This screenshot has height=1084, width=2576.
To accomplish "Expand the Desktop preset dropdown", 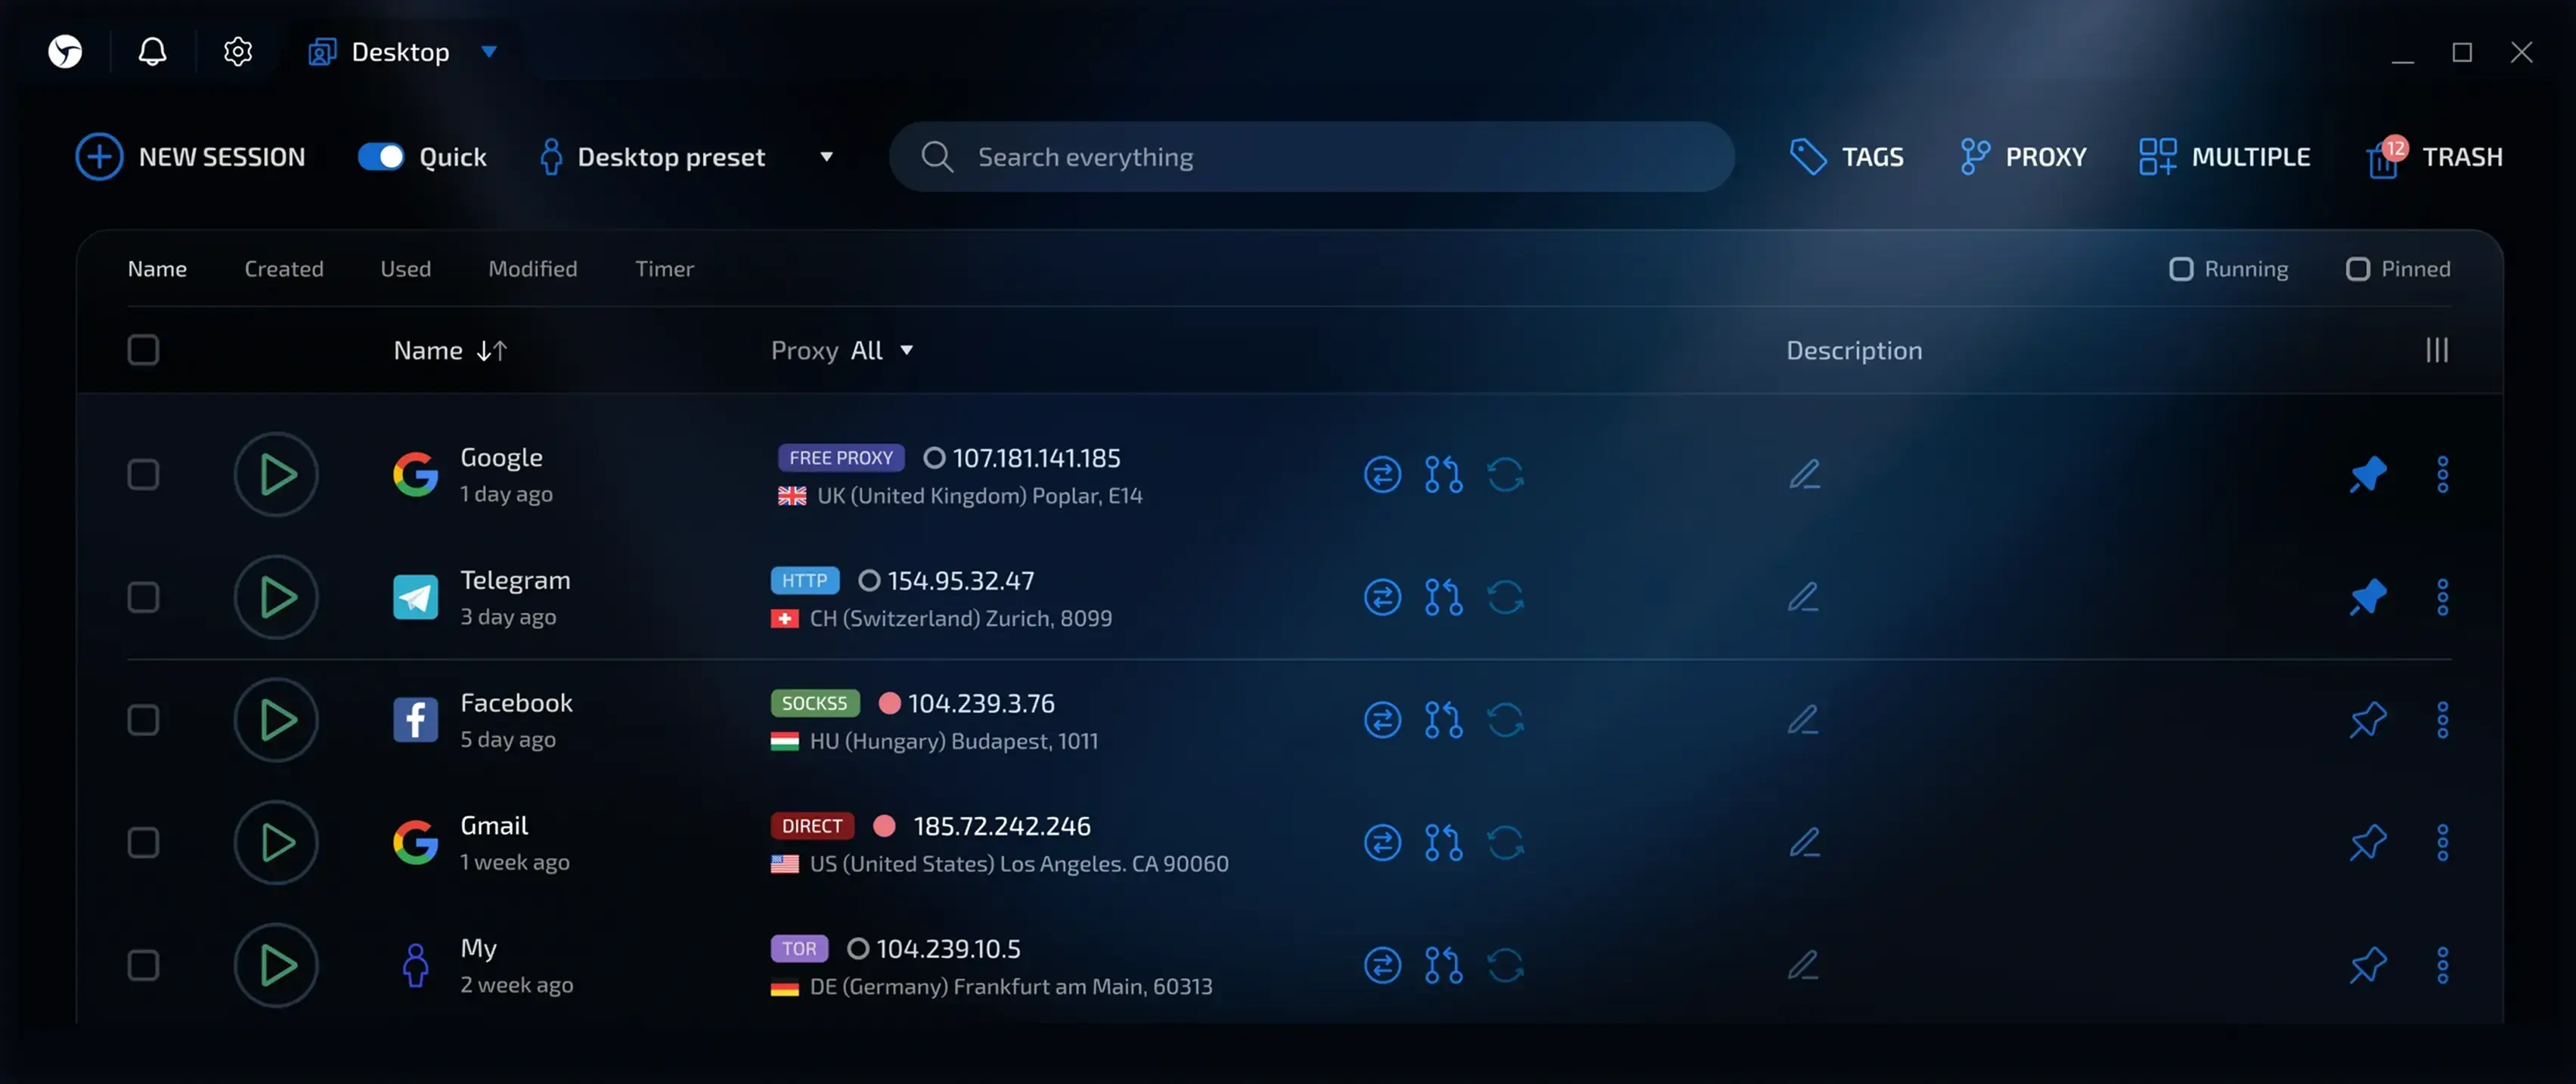I will click(x=826, y=157).
